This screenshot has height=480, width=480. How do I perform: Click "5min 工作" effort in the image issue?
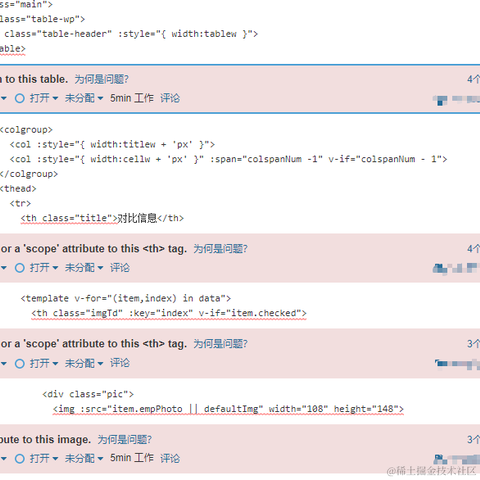coord(132,459)
